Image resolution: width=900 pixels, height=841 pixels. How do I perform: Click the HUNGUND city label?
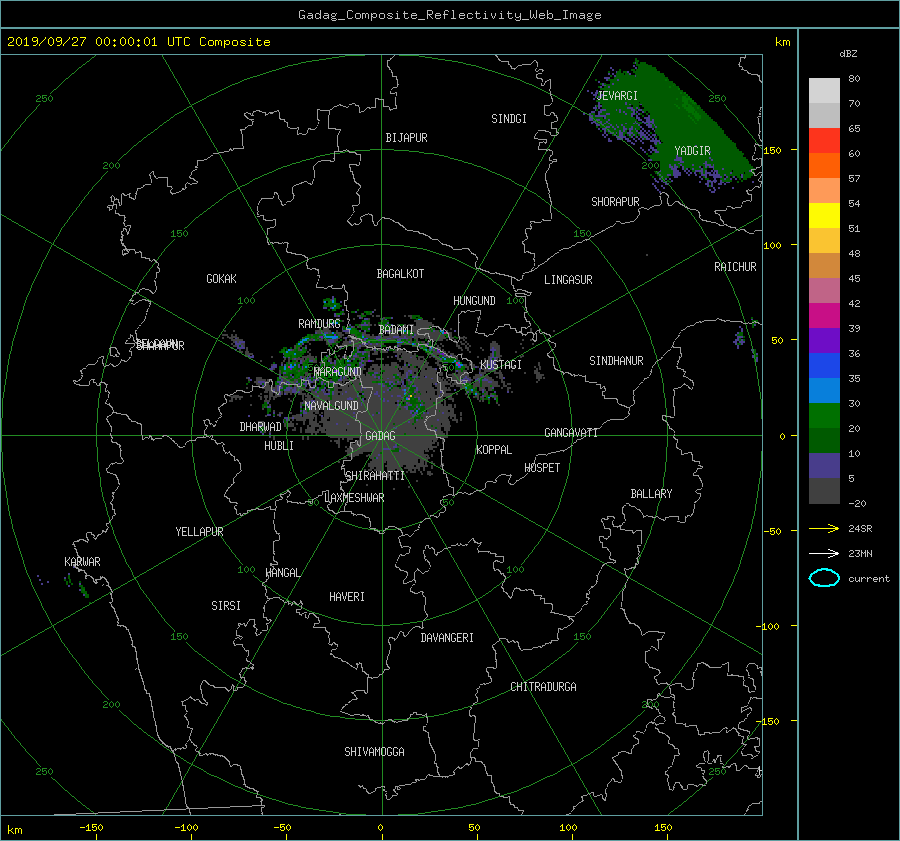pyautogui.click(x=474, y=301)
